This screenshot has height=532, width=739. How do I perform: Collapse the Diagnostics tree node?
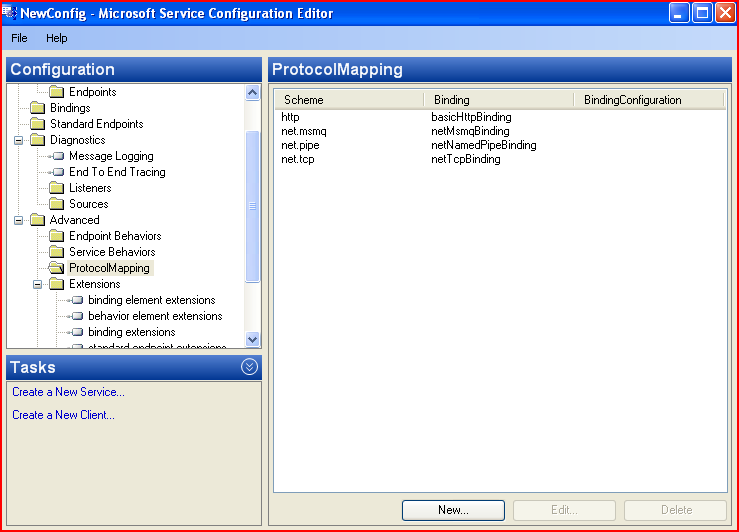click(18, 140)
